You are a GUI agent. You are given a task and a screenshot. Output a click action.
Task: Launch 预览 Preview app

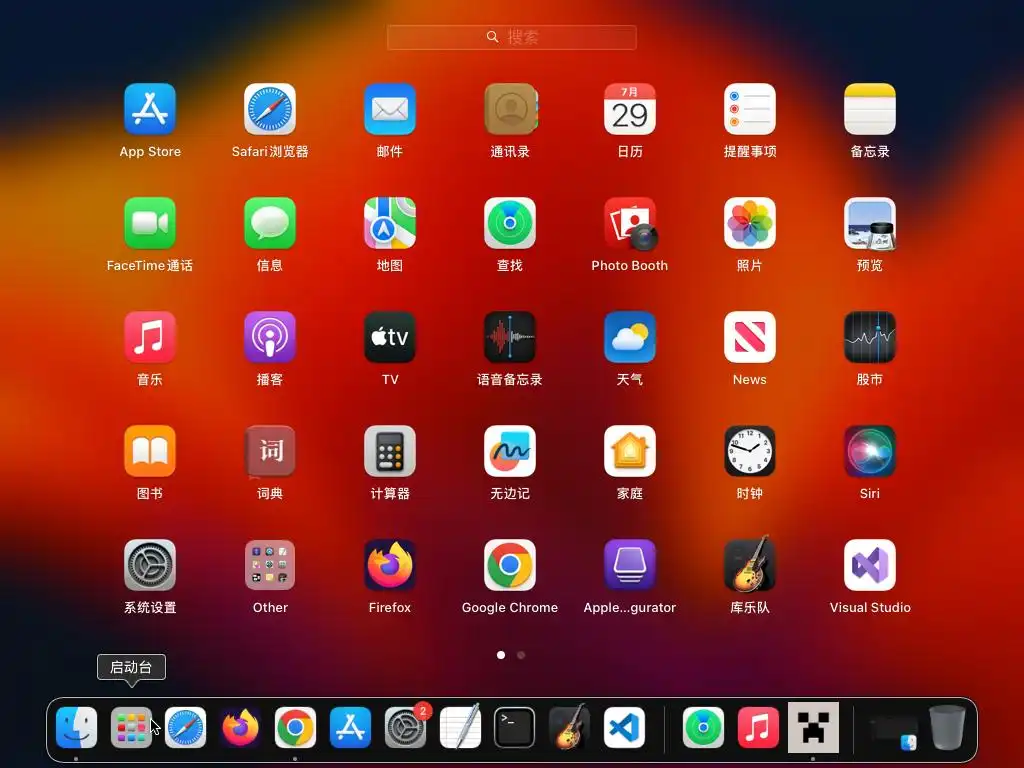[870, 223]
